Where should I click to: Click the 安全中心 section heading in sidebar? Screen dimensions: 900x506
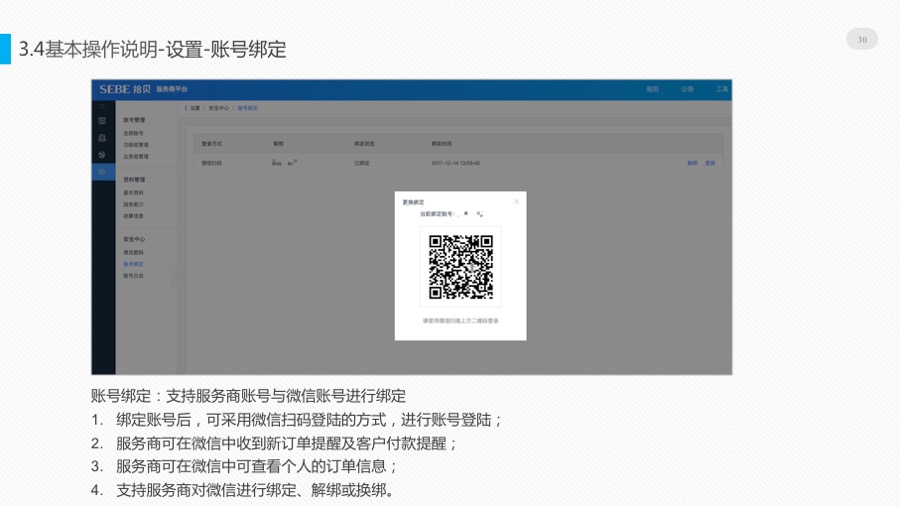(134, 239)
